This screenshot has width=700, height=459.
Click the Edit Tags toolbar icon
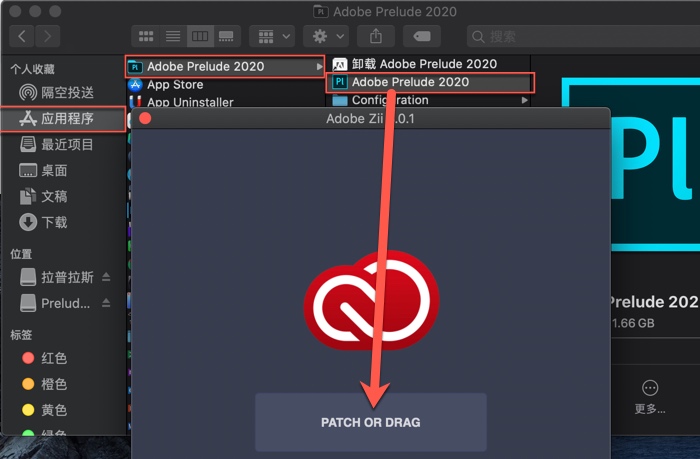tap(421, 36)
